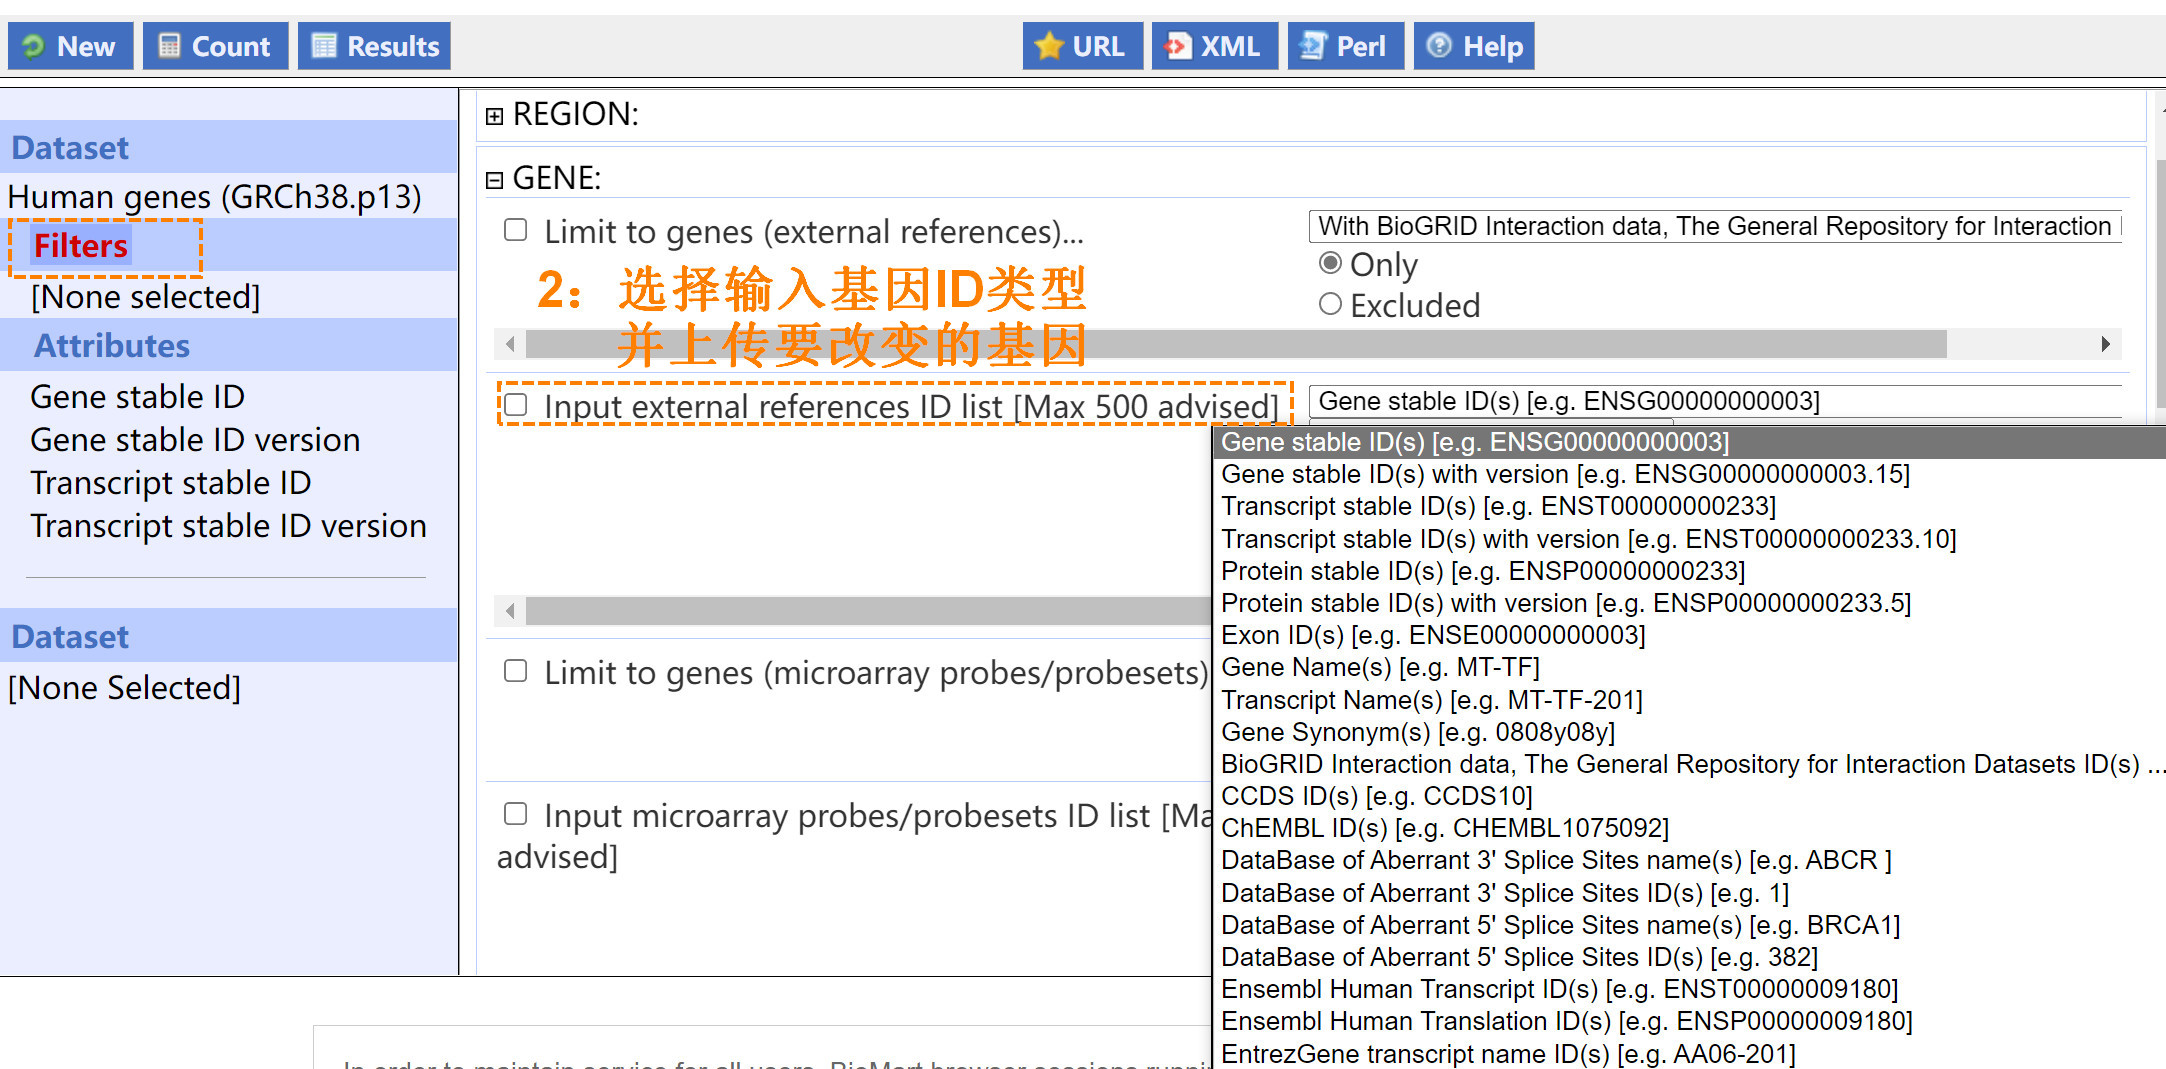2166x1069 pixels.
Task: Click the lower horizontal scrollbar left arrow
Action: [x=510, y=611]
